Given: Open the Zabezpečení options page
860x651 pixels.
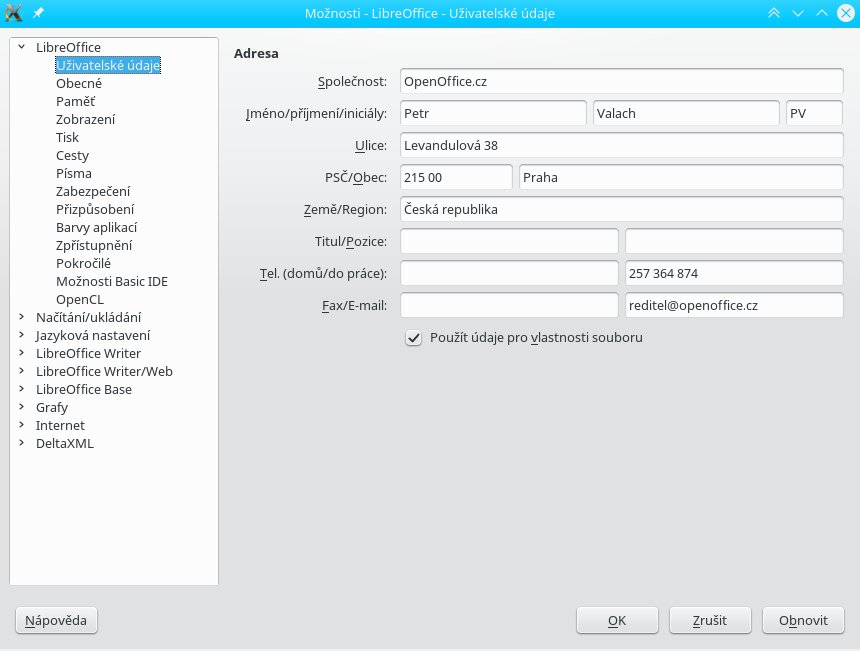Looking at the screenshot, I should (93, 191).
